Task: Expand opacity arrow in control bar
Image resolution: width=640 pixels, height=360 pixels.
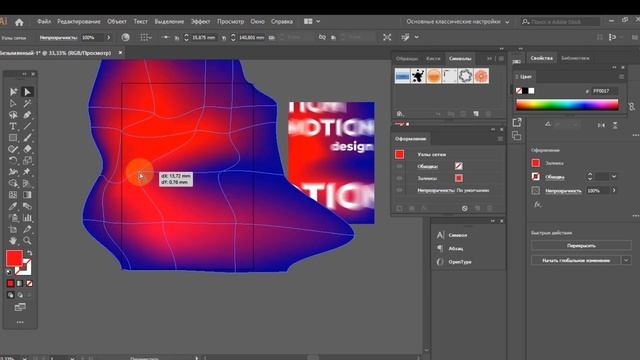Action: point(109,38)
